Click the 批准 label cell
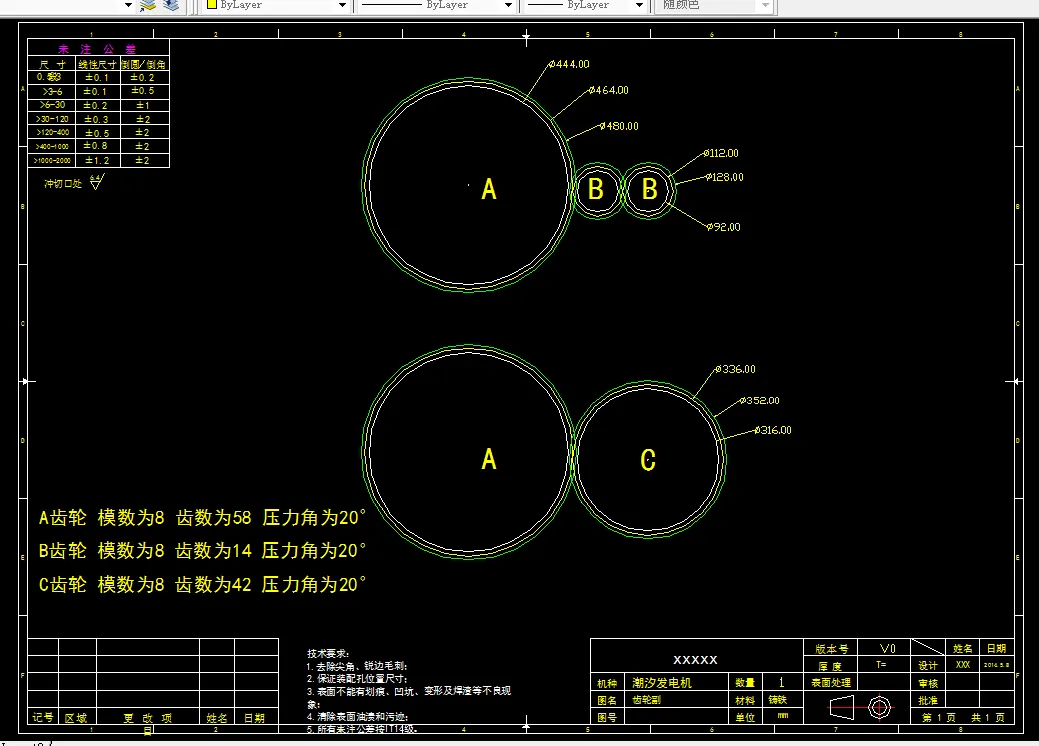Image resolution: width=1039 pixels, height=746 pixels. click(928, 700)
